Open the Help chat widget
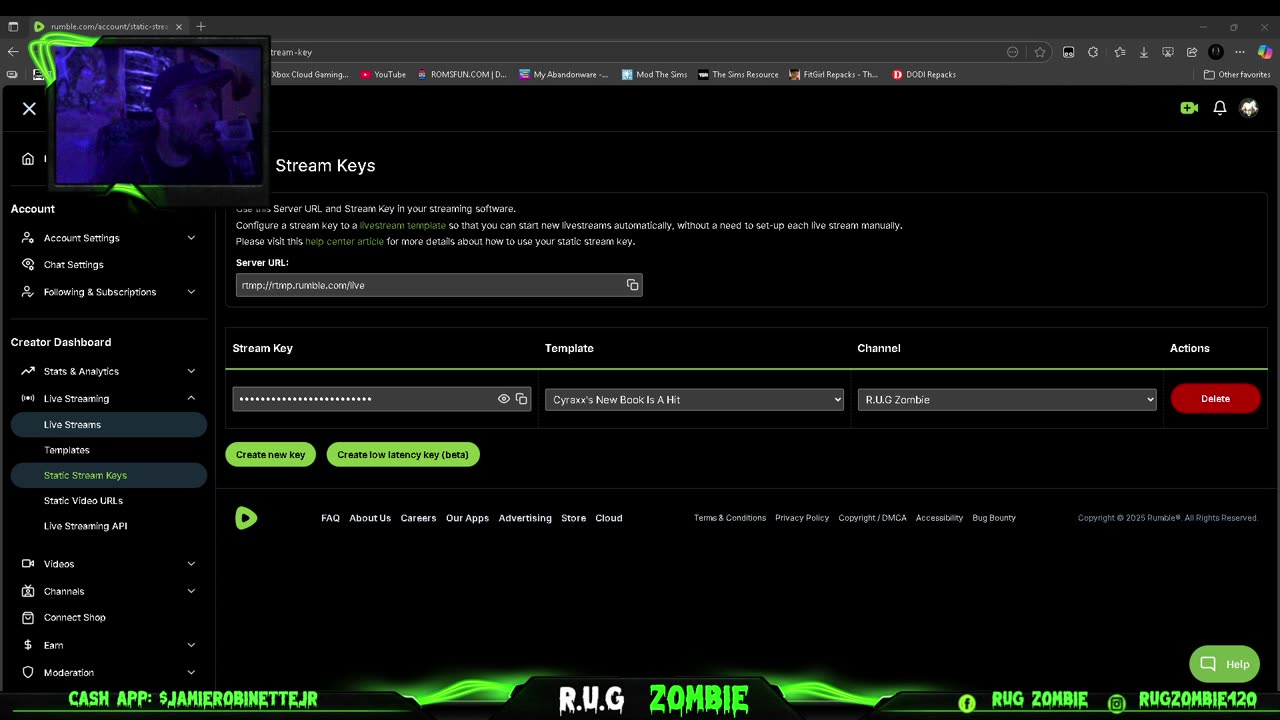This screenshot has height=720, width=1280. pyautogui.click(x=1224, y=664)
